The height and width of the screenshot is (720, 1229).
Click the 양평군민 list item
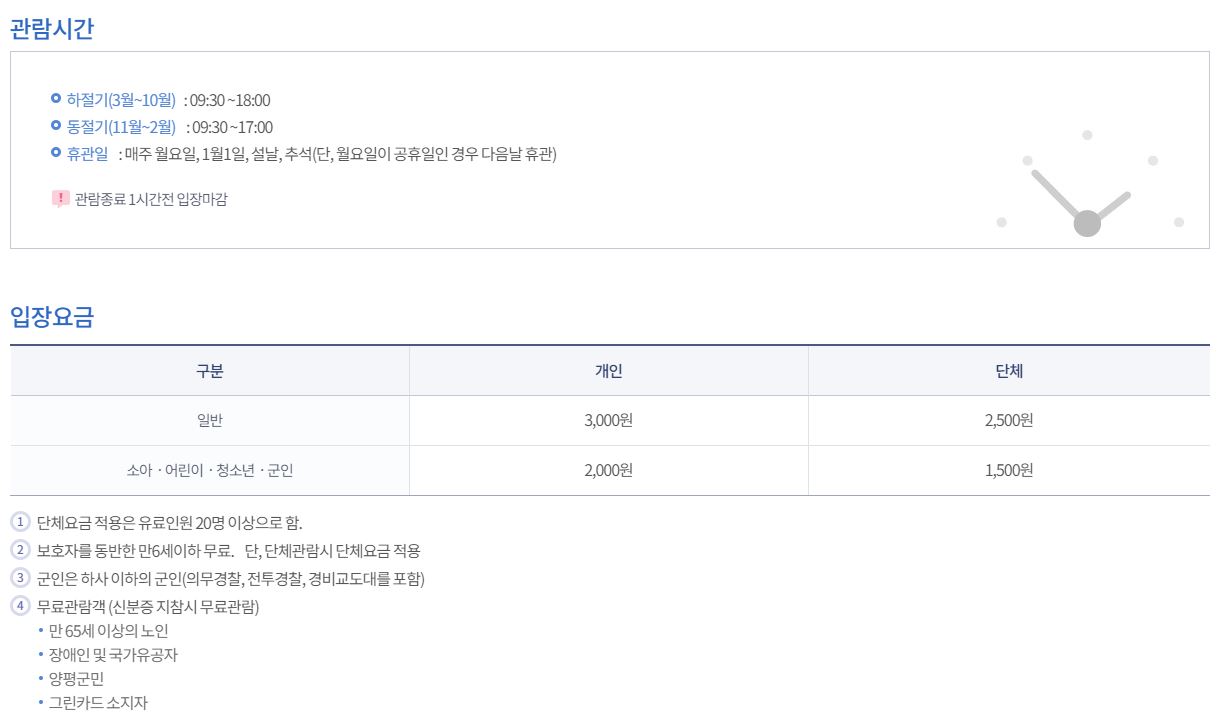(x=76, y=679)
